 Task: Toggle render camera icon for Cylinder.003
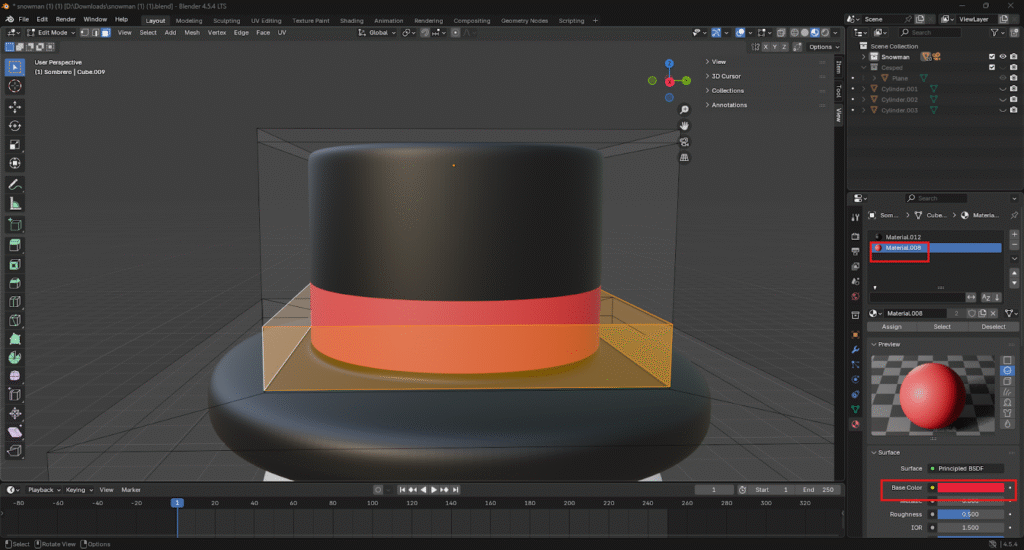(1013, 110)
